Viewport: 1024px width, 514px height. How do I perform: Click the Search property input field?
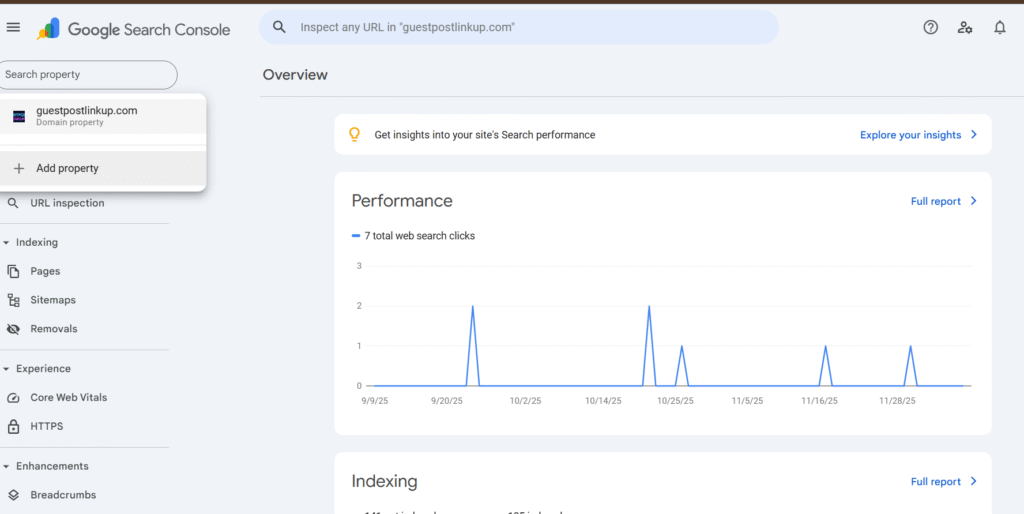click(x=88, y=75)
